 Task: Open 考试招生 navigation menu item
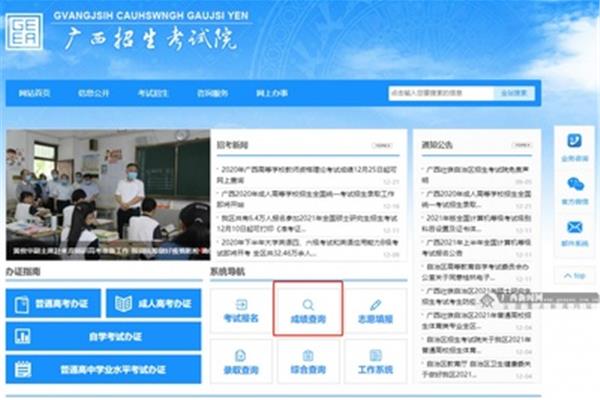pyautogui.click(x=153, y=93)
